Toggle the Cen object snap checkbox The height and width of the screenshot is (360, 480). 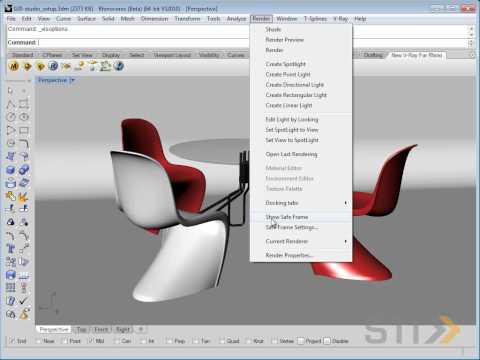[117, 341]
